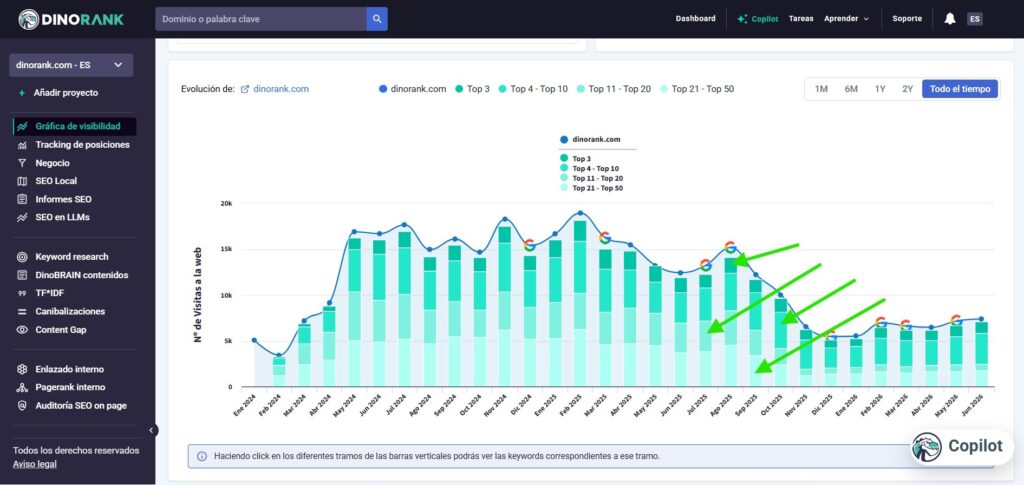This screenshot has height=485, width=1024.
Task: Click the Enlazado interno icon
Action: [22, 369]
